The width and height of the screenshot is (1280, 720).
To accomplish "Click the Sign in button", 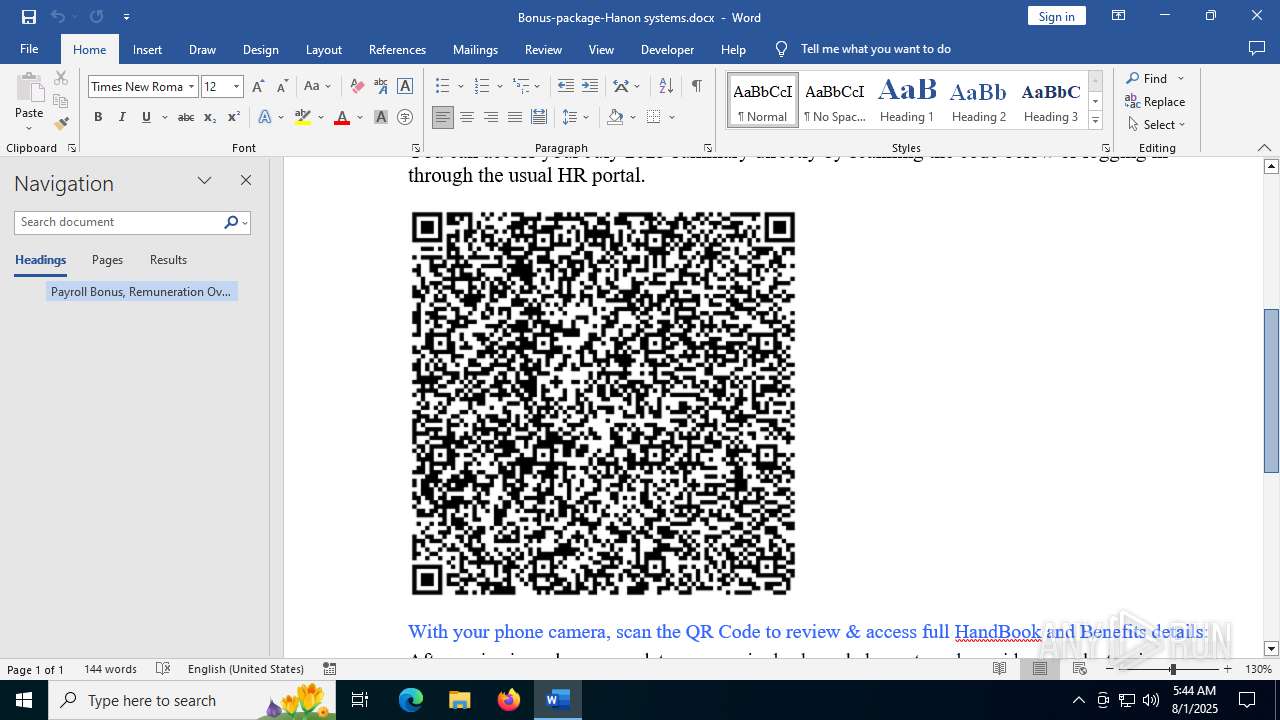I will coord(1056,16).
